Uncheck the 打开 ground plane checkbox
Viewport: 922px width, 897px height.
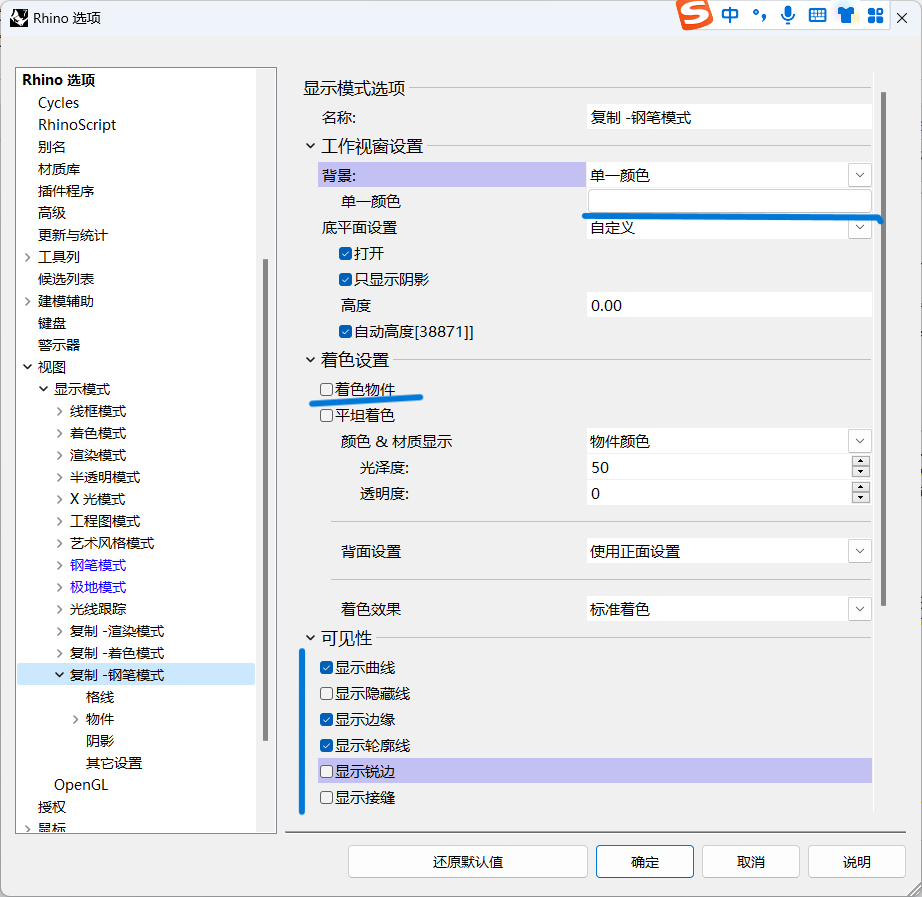pos(345,254)
